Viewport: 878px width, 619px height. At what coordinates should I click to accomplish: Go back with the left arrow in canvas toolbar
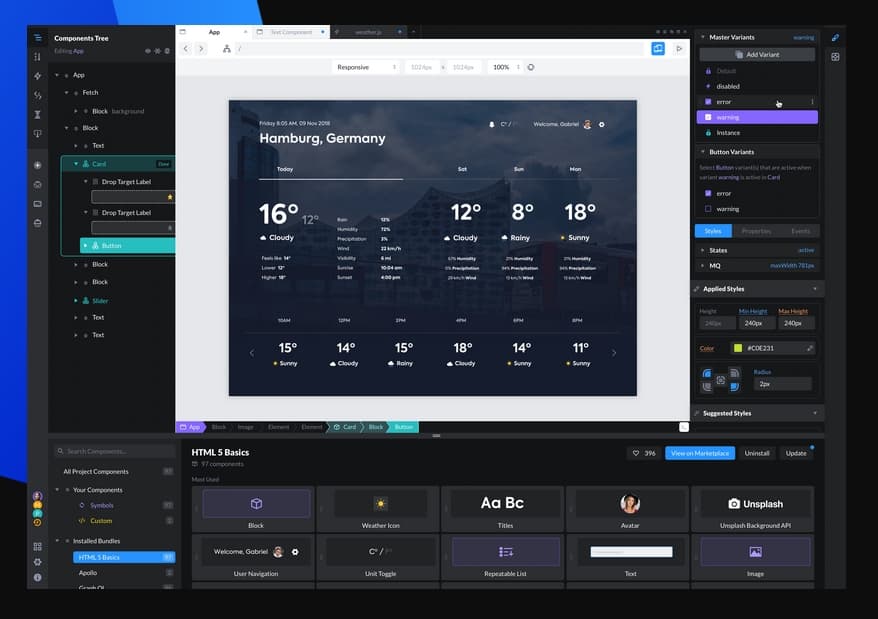pyautogui.click(x=186, y=49)
